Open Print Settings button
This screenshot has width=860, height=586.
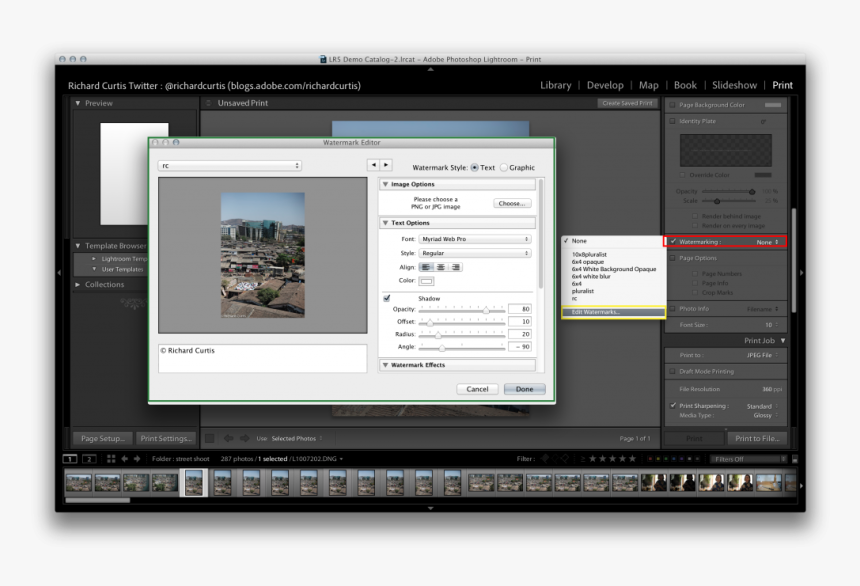[x=166, y=438]
